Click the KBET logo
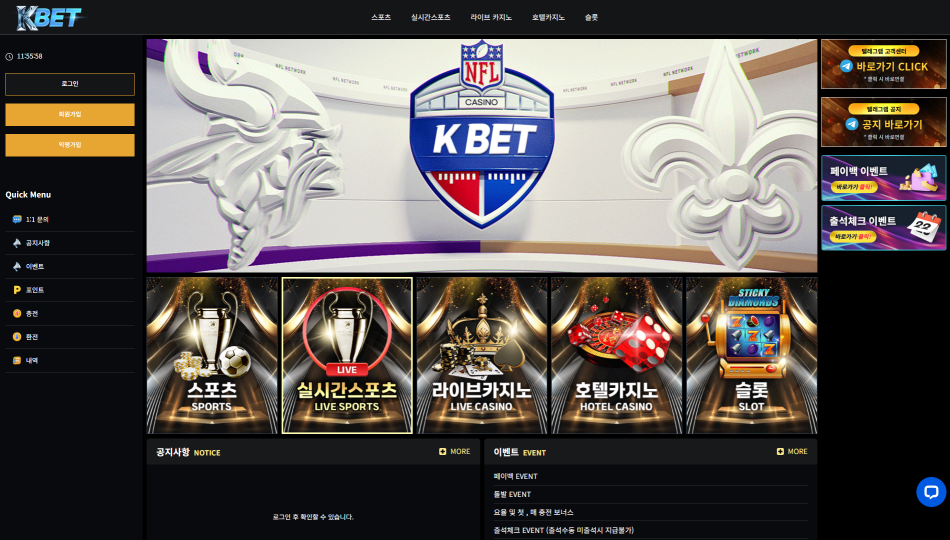Viewport: 950px width, 540px height. click(x=50, y=18)
